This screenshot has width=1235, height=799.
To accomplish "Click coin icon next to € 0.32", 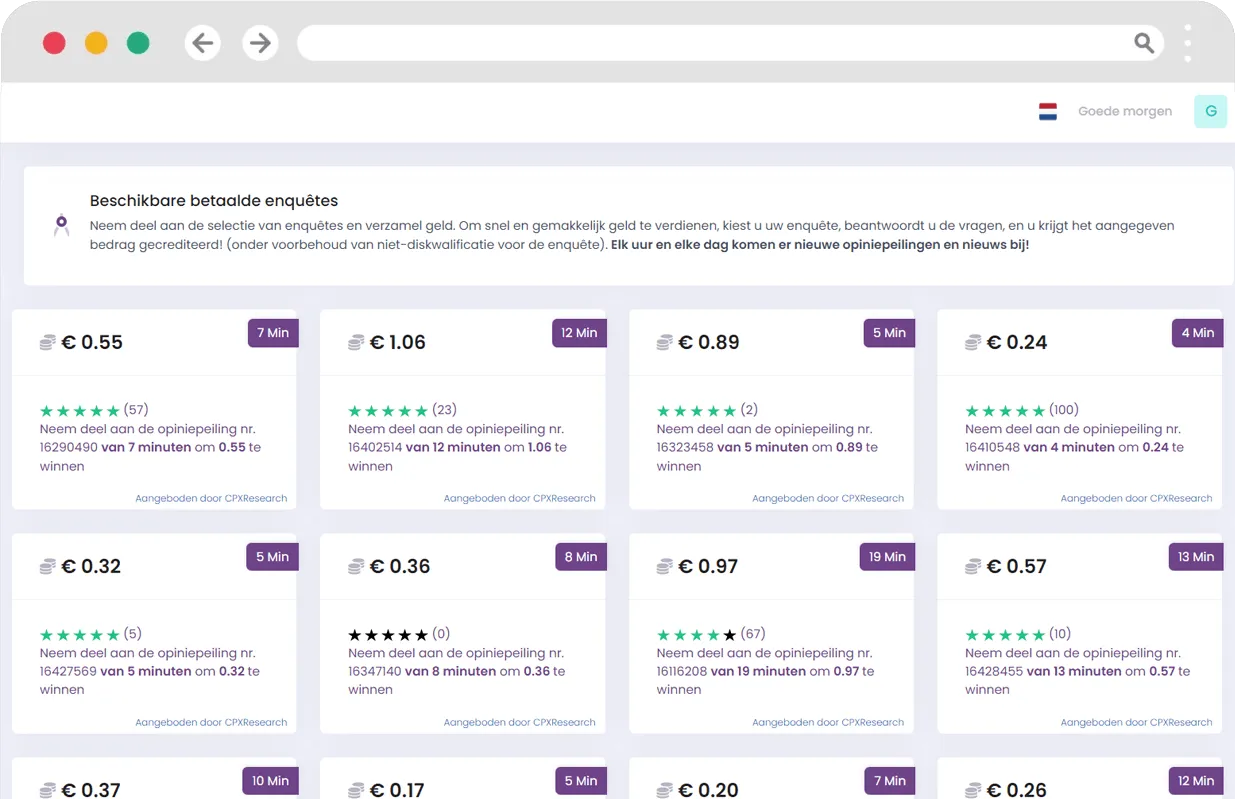I will pos(47,567).
